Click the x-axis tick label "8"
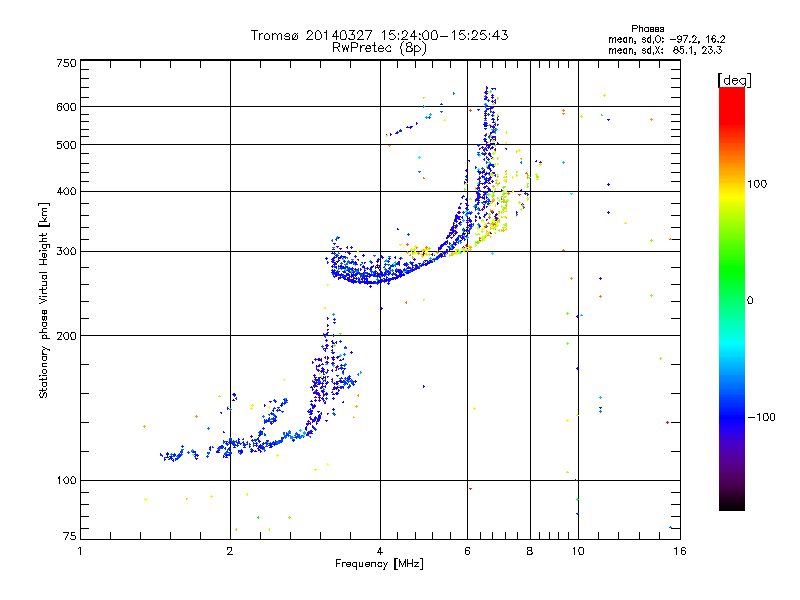The image size is (800, 600). [x=530, y=551]
